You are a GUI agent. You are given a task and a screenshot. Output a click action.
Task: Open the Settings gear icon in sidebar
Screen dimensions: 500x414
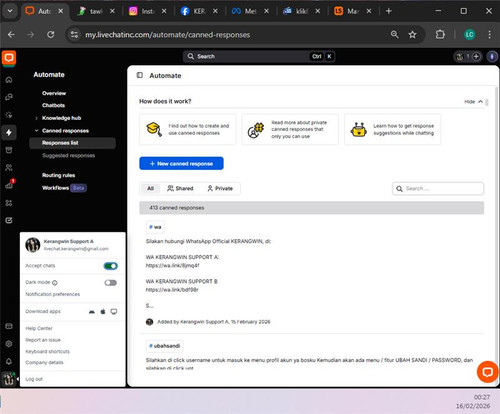coord(9,344)
